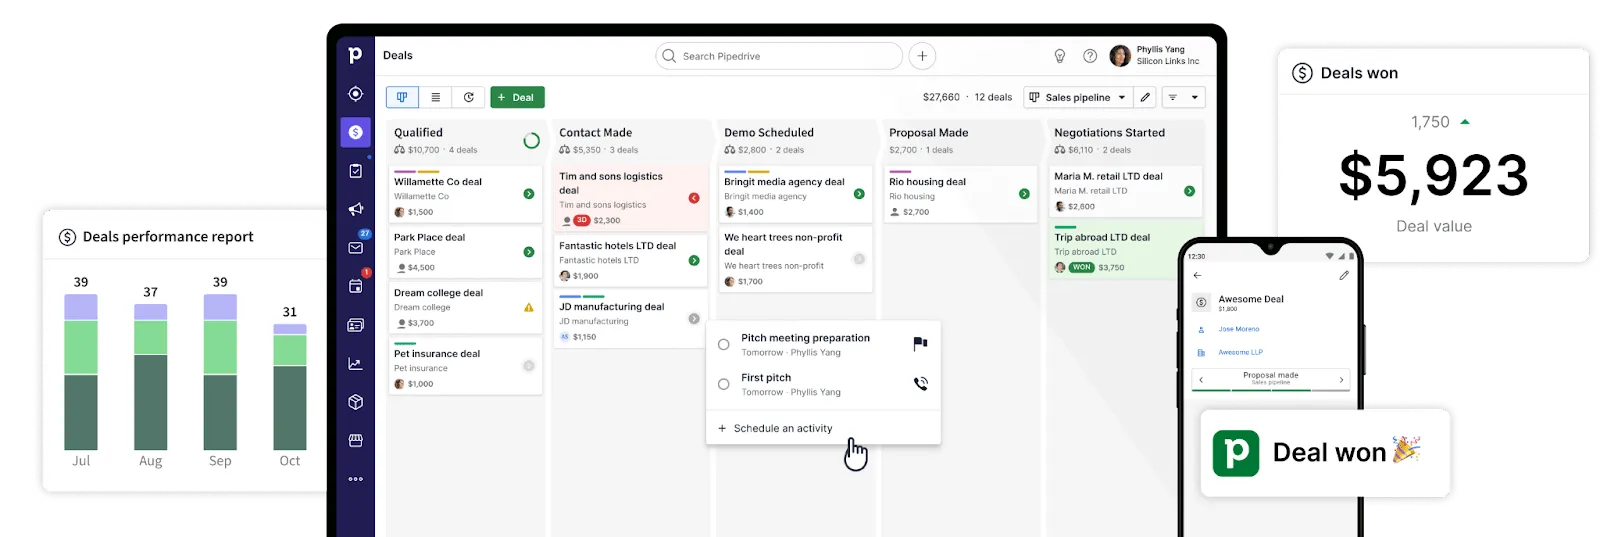Screen dimensions: 1600x537
Task: Mark Pitch meeting preparation as done
Action: pyautogui.click(x=724, y=345)
